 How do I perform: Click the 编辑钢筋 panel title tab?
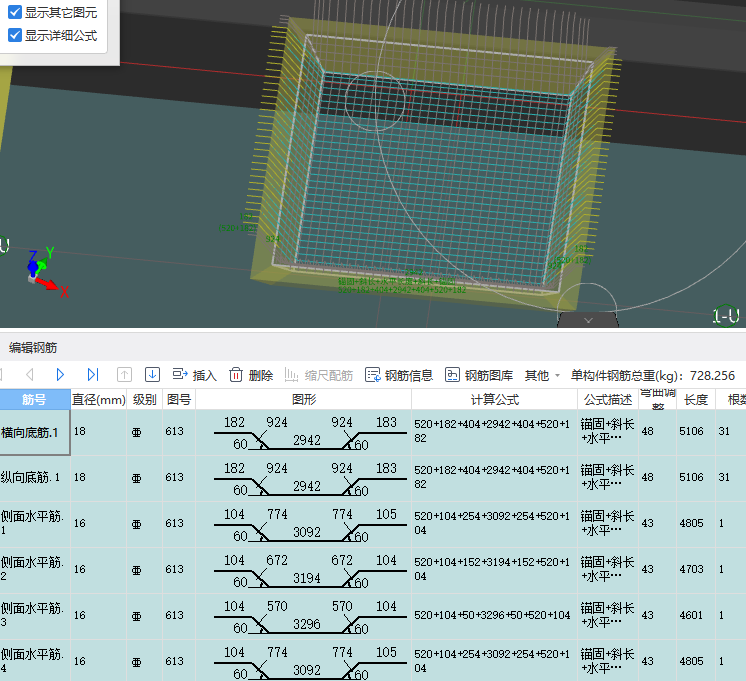34,348
